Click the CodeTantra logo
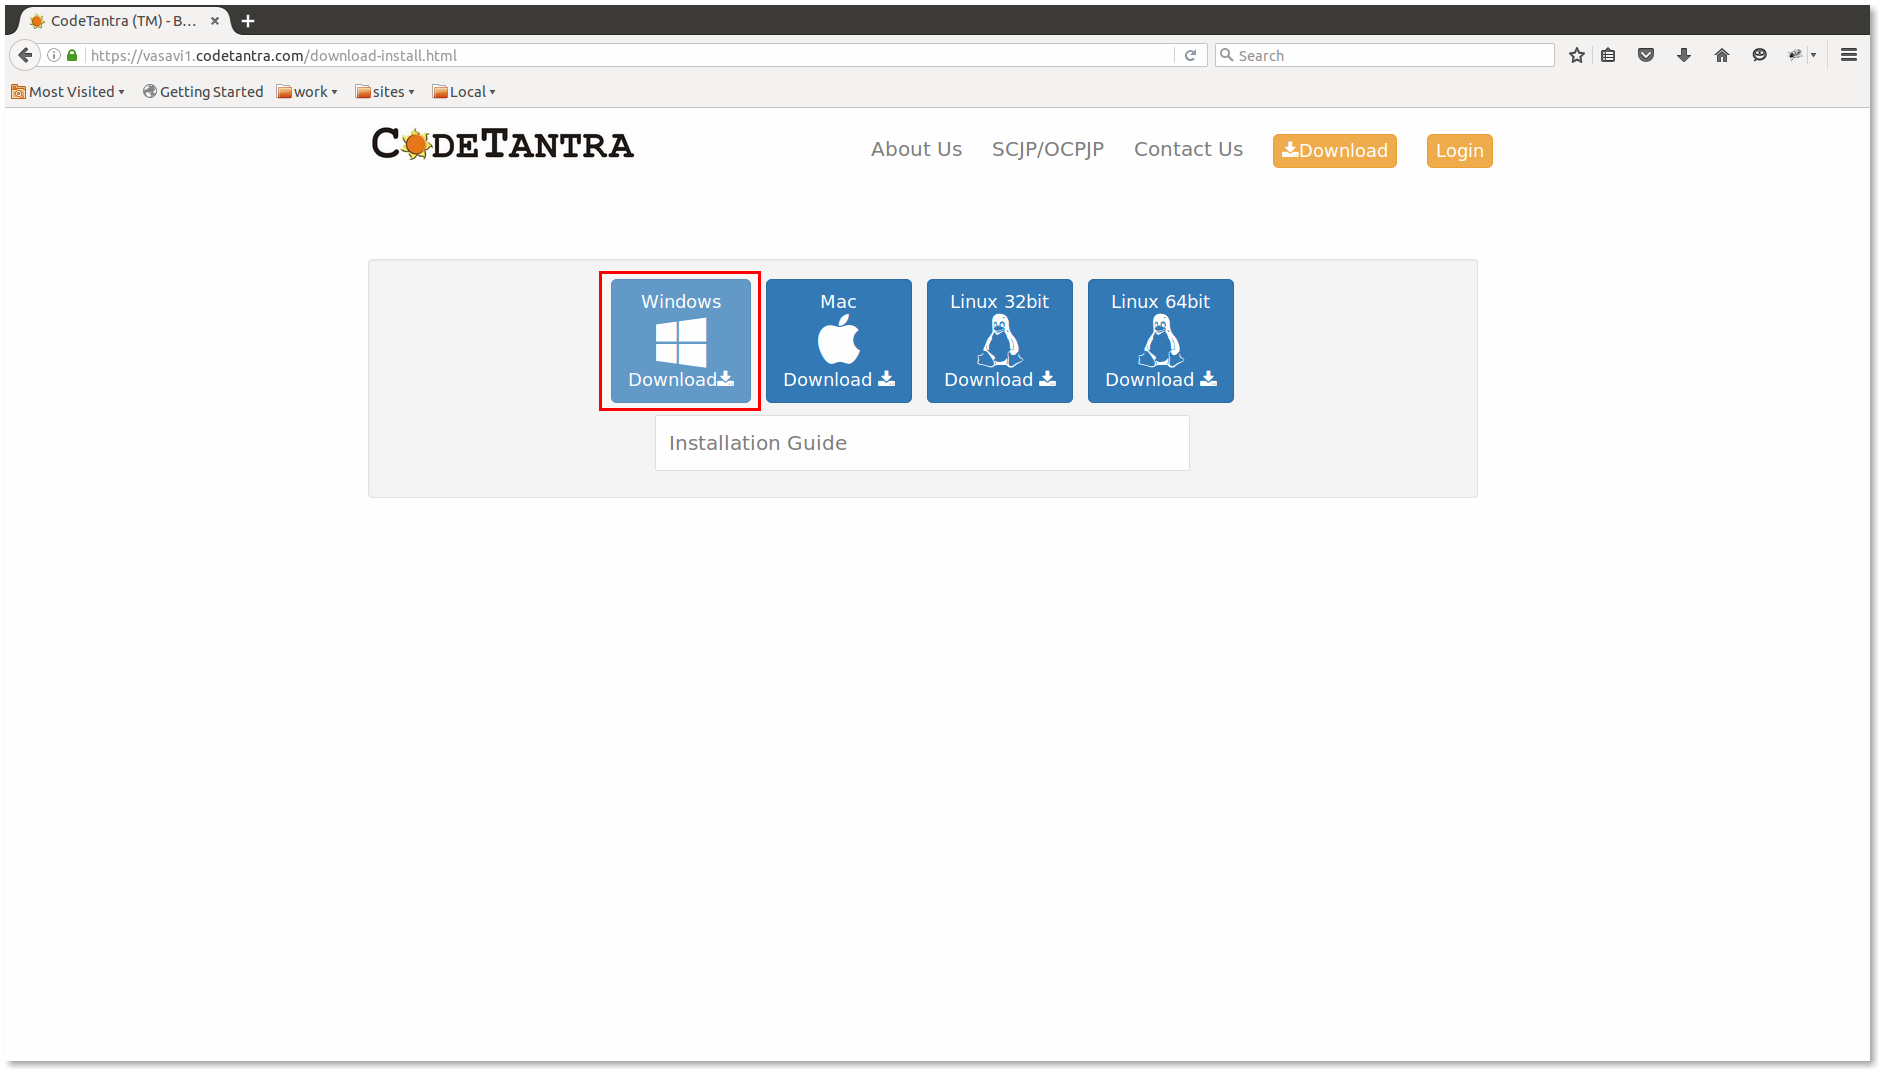The image size is (1879, 1070). pos(502,145)
